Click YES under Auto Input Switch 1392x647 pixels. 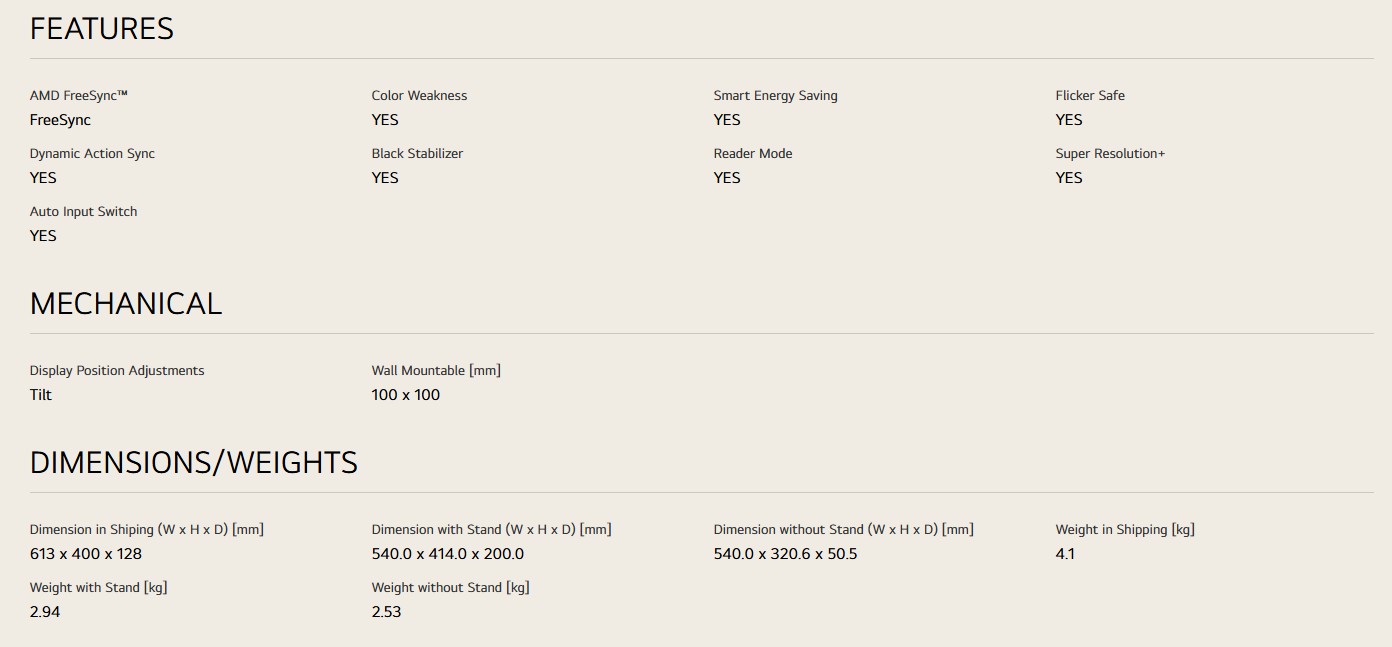tap(43, 236)
